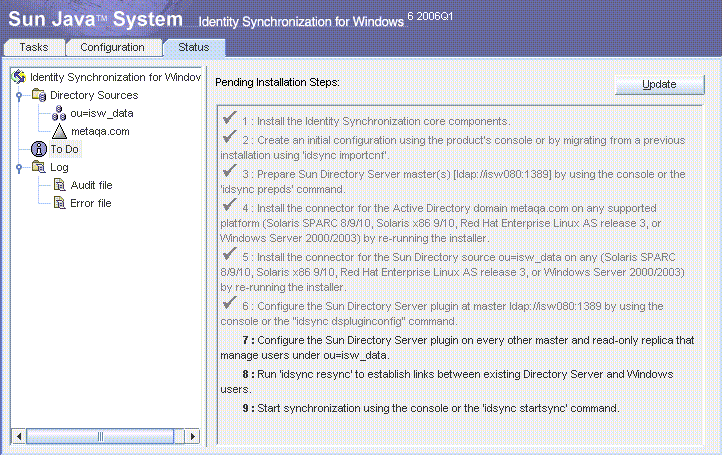Click step 9 'Start synchronization' text
This screenshot has width=722, height=455.
pyautogui.click(x=431, y=408)
